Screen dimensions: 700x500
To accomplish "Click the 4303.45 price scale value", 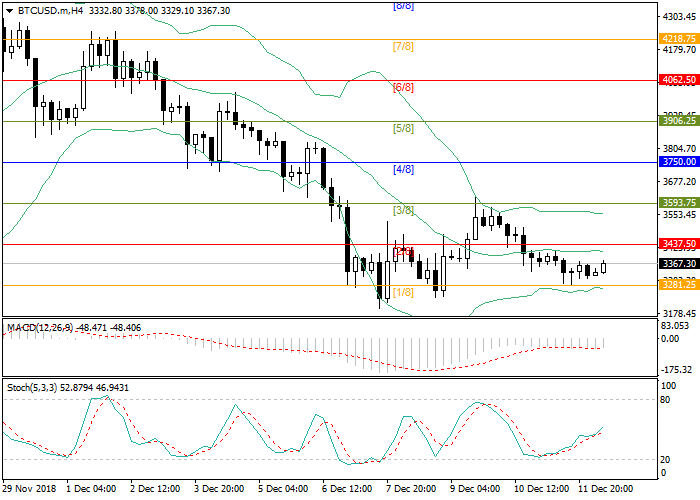I will coord(679,17).
